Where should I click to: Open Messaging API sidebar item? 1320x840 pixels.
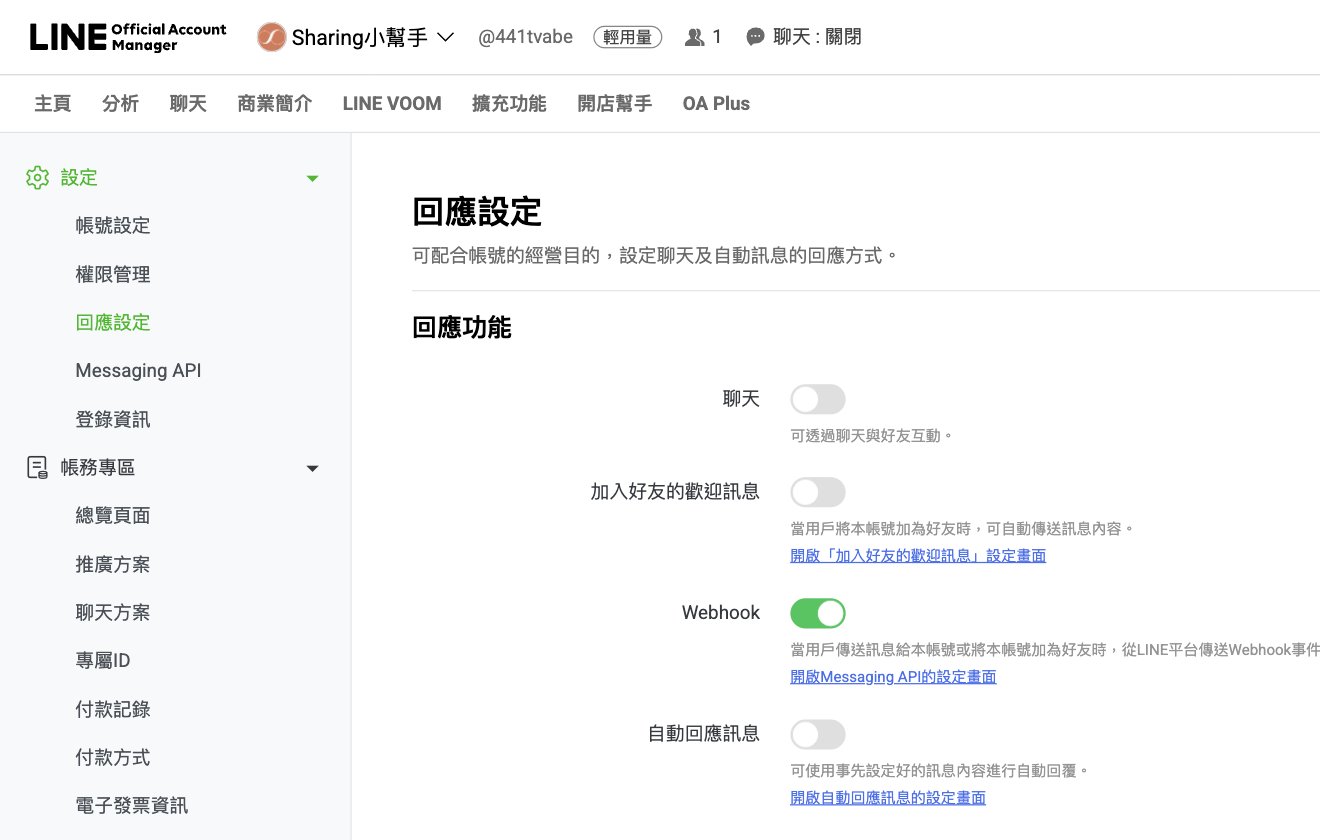pos(138,371)
